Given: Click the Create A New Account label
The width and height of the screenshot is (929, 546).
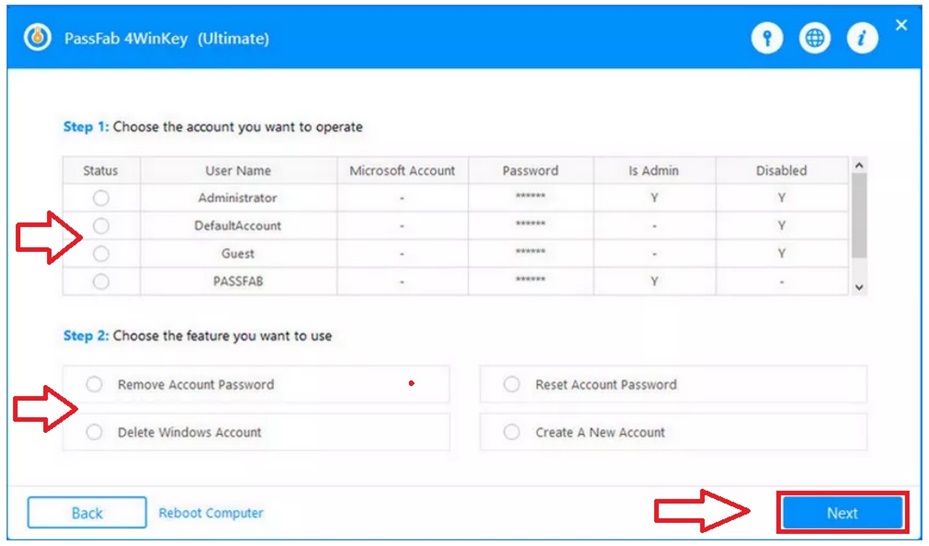Looking at the screenshot, I should click(x=600, y=432).
